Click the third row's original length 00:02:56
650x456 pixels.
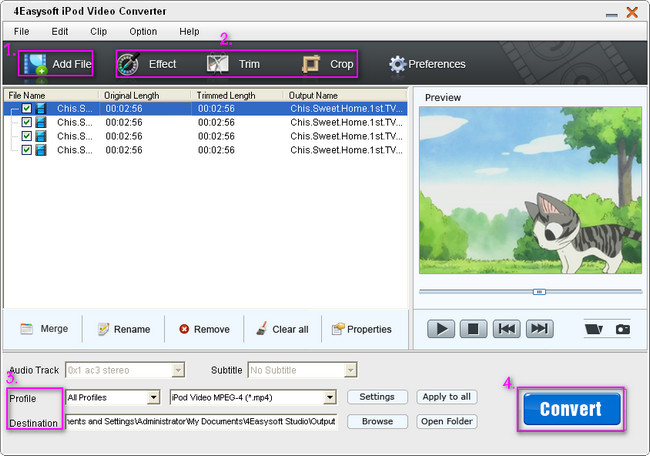tap(124, 136)
